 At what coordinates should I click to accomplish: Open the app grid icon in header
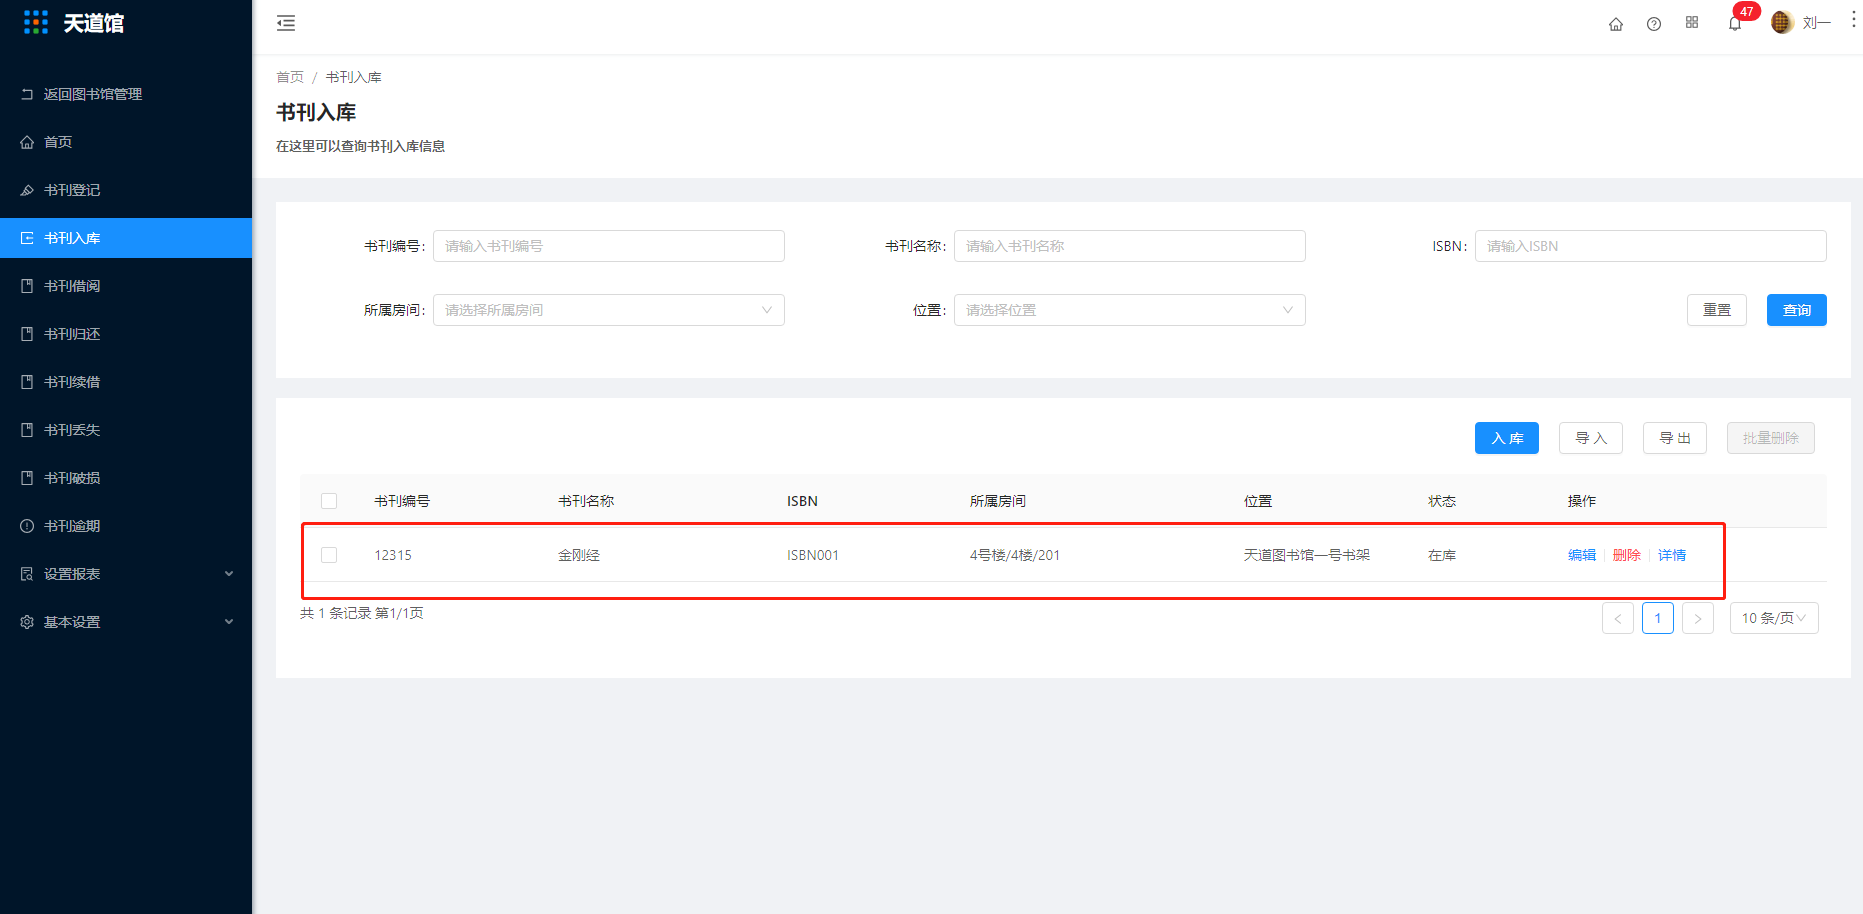[x=1692, y=22]
